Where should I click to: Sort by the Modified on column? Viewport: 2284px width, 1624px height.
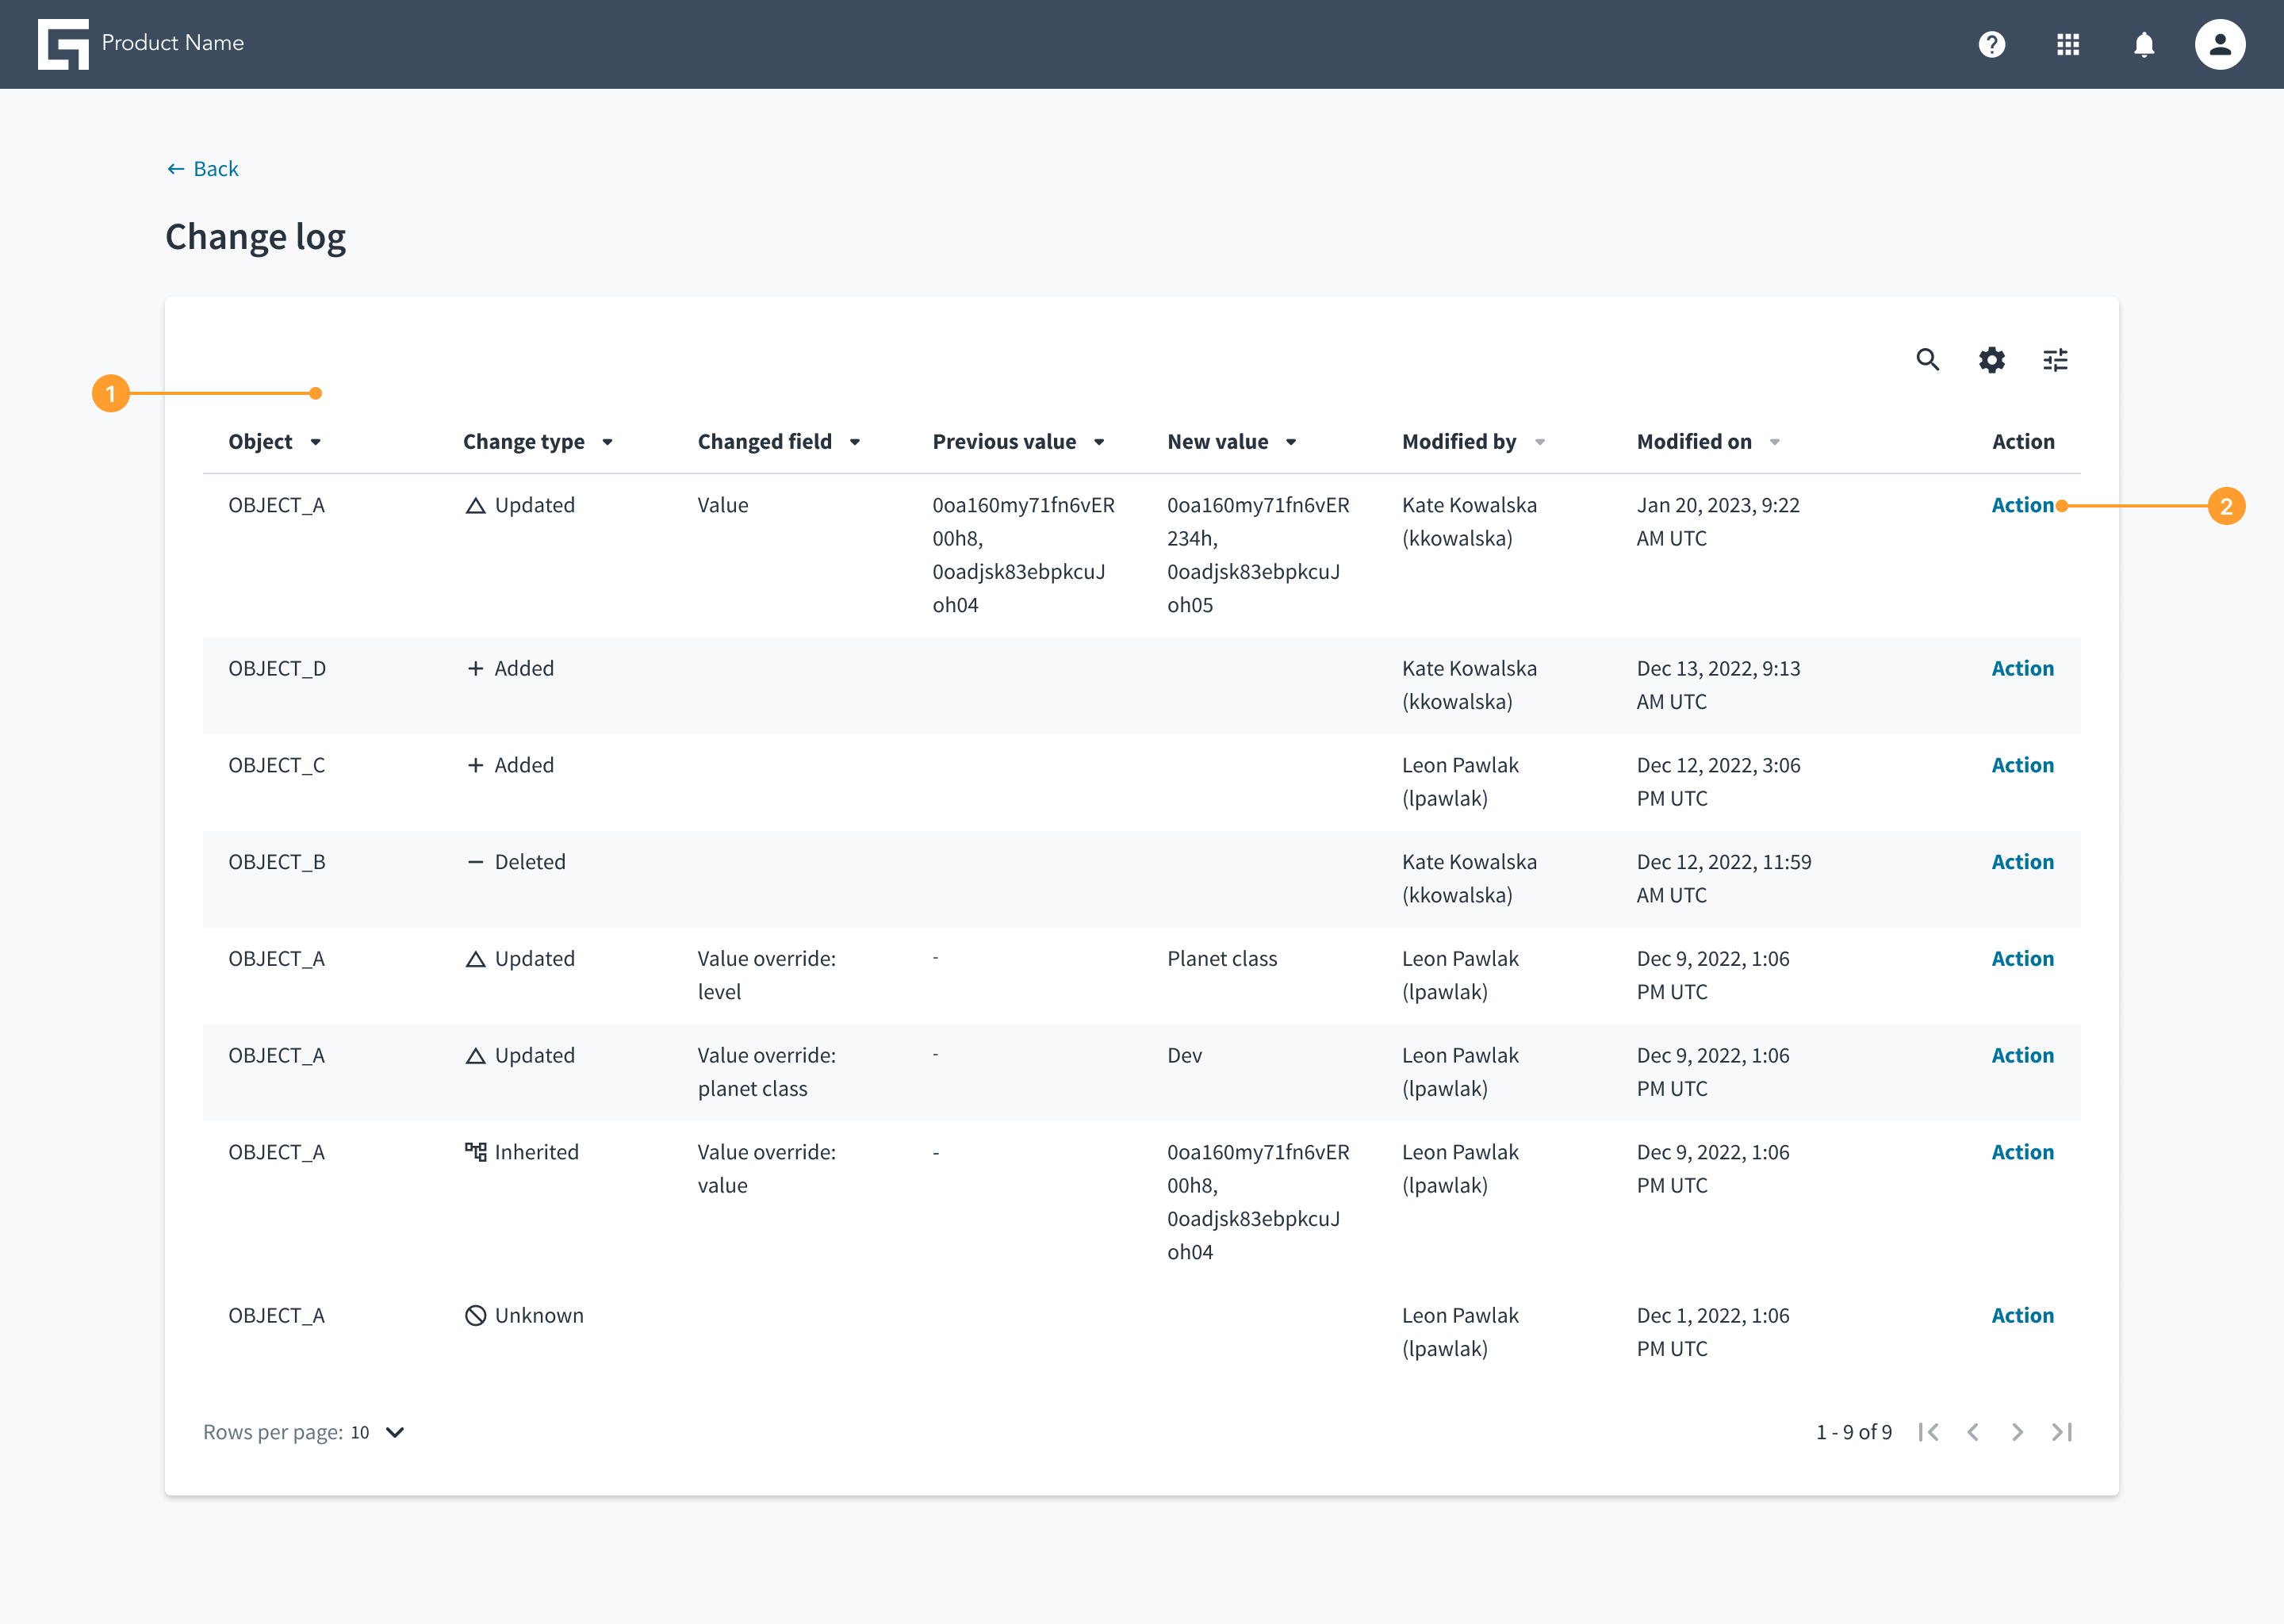click(x=1708, y=442)
